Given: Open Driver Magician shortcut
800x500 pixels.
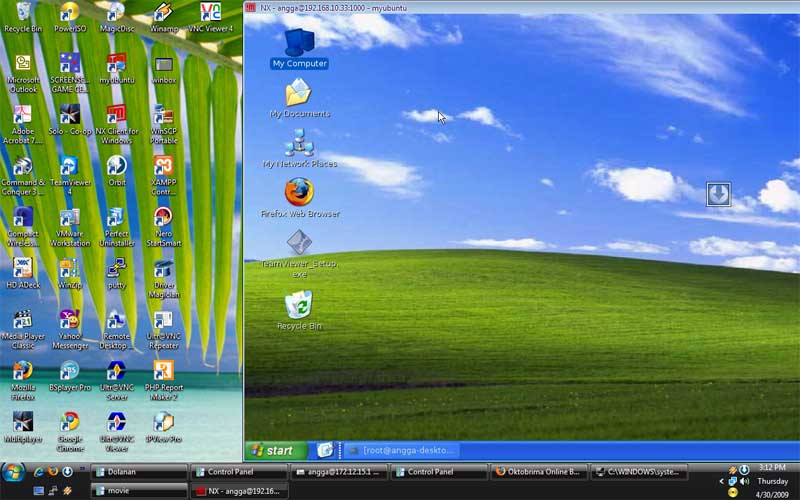Looking at the screenshot, I should (x=163, y=278).
